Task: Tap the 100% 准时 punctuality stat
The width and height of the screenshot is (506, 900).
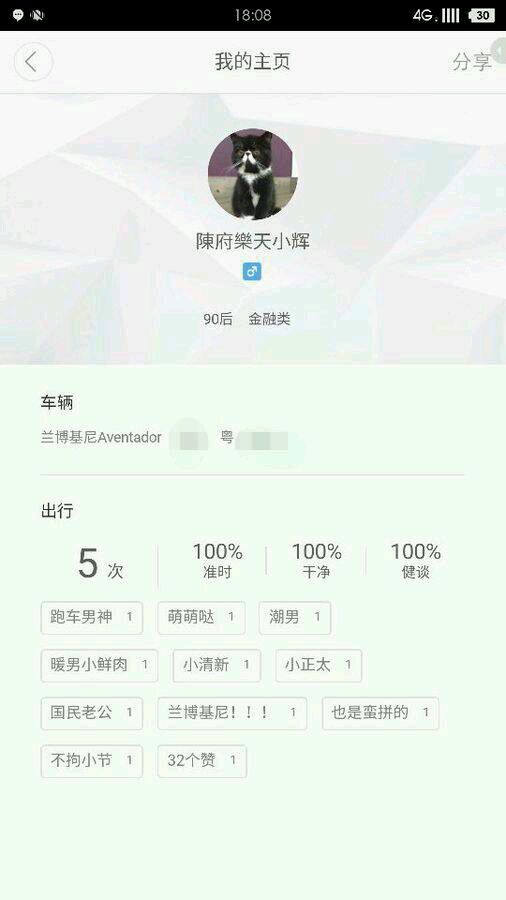Action: (x=217, y=560)
